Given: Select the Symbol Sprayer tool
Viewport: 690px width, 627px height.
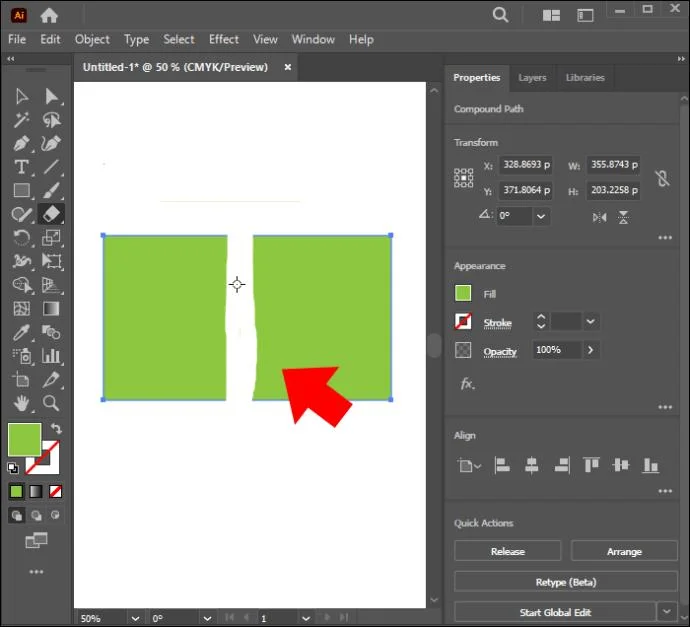Looking at the screenshot, I should point(21,356).
